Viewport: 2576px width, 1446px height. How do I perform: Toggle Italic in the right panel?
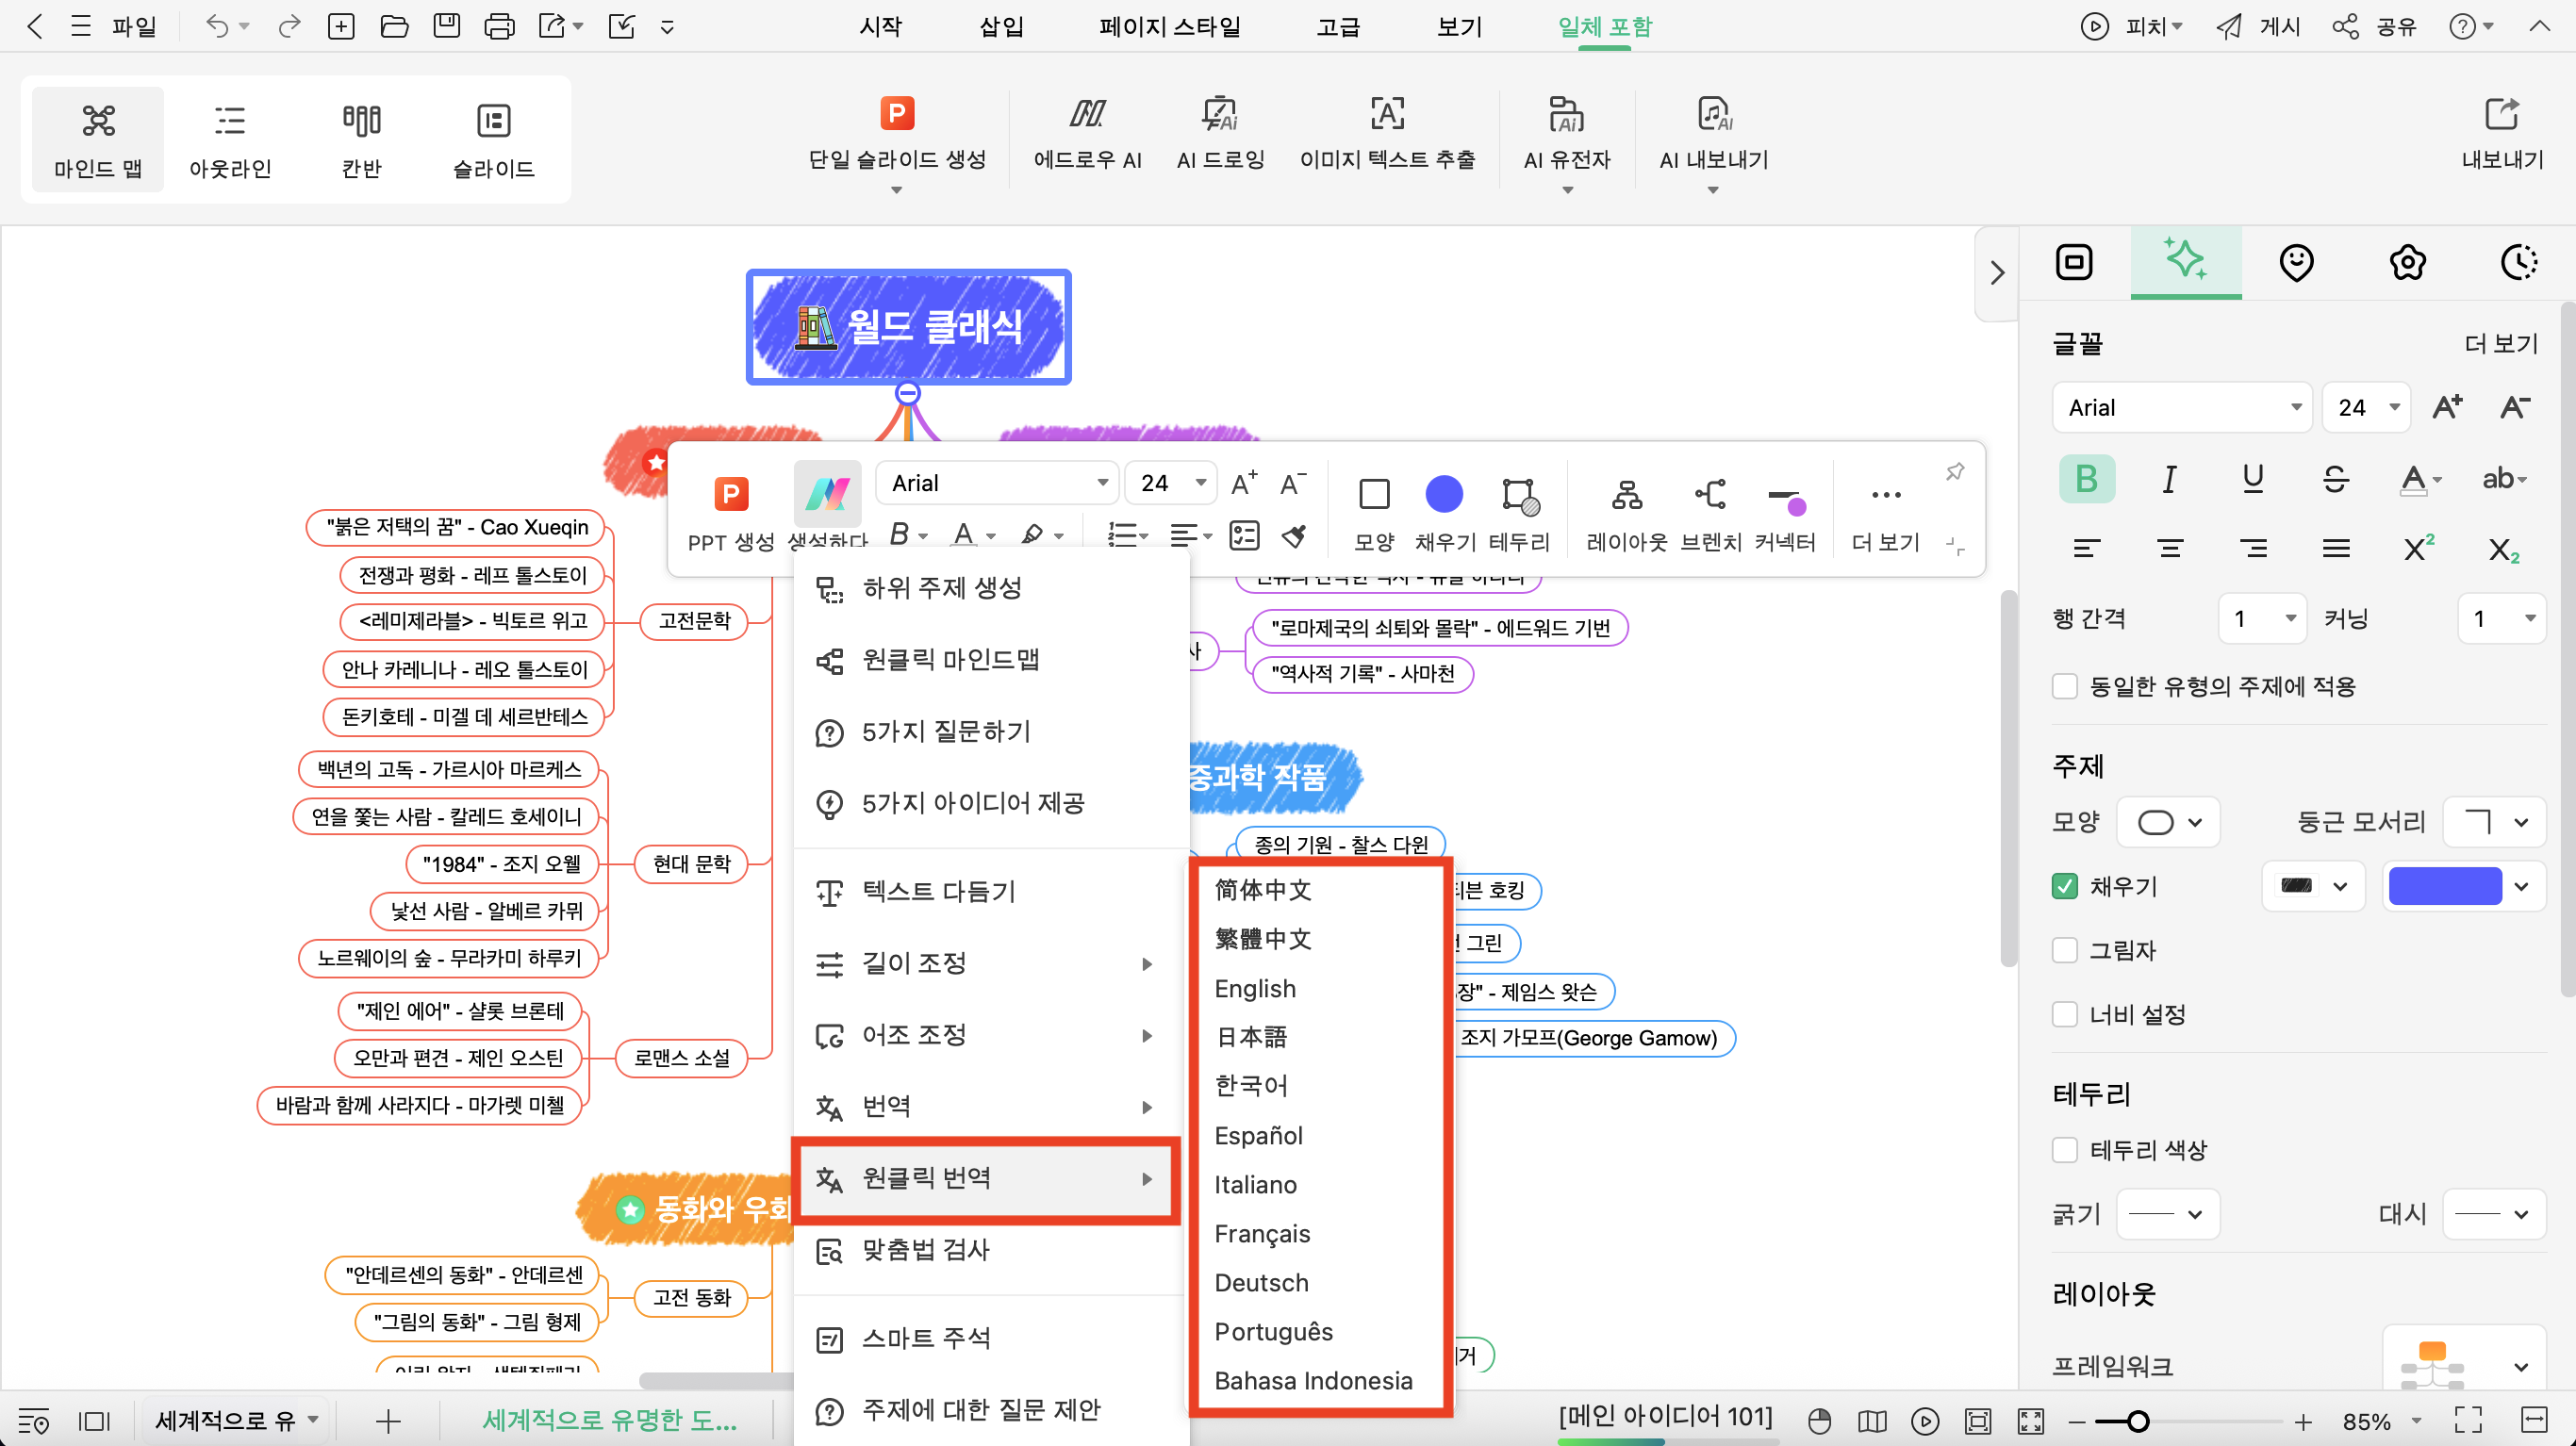[2169, 479]
